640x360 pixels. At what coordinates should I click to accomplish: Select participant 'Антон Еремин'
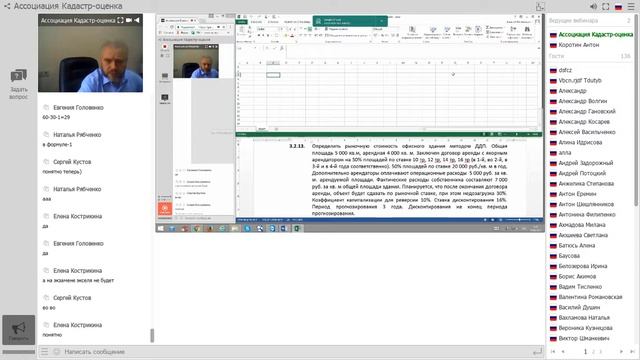click(x=573, y=194)
